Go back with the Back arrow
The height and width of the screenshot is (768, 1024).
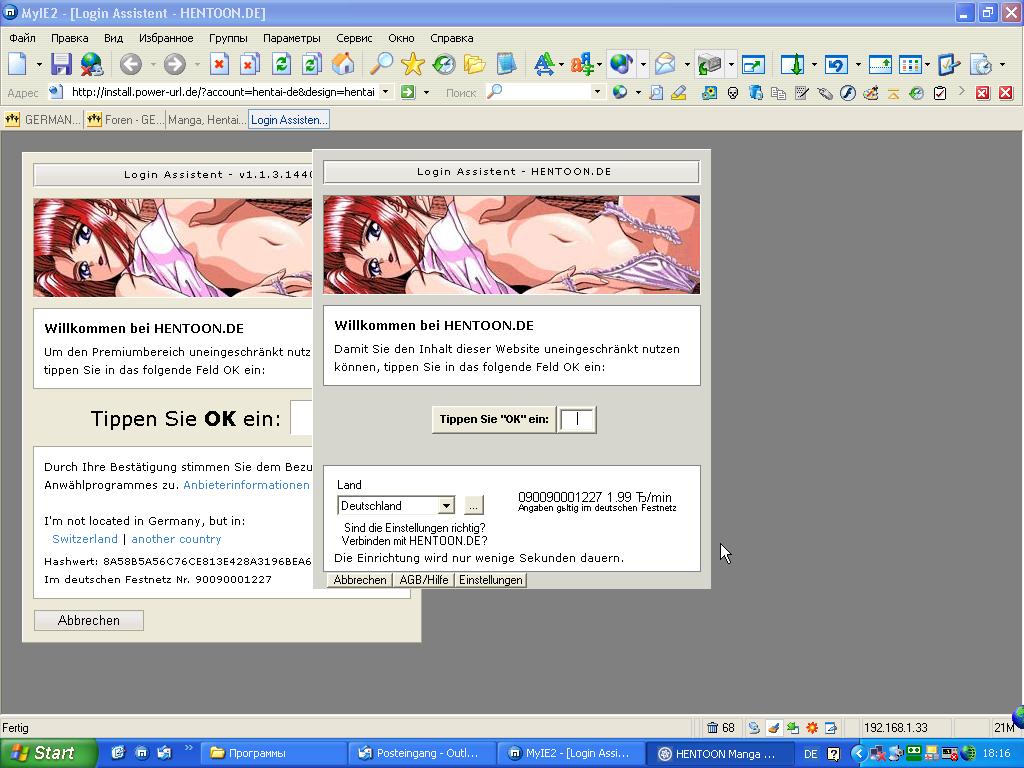point(131,64)
